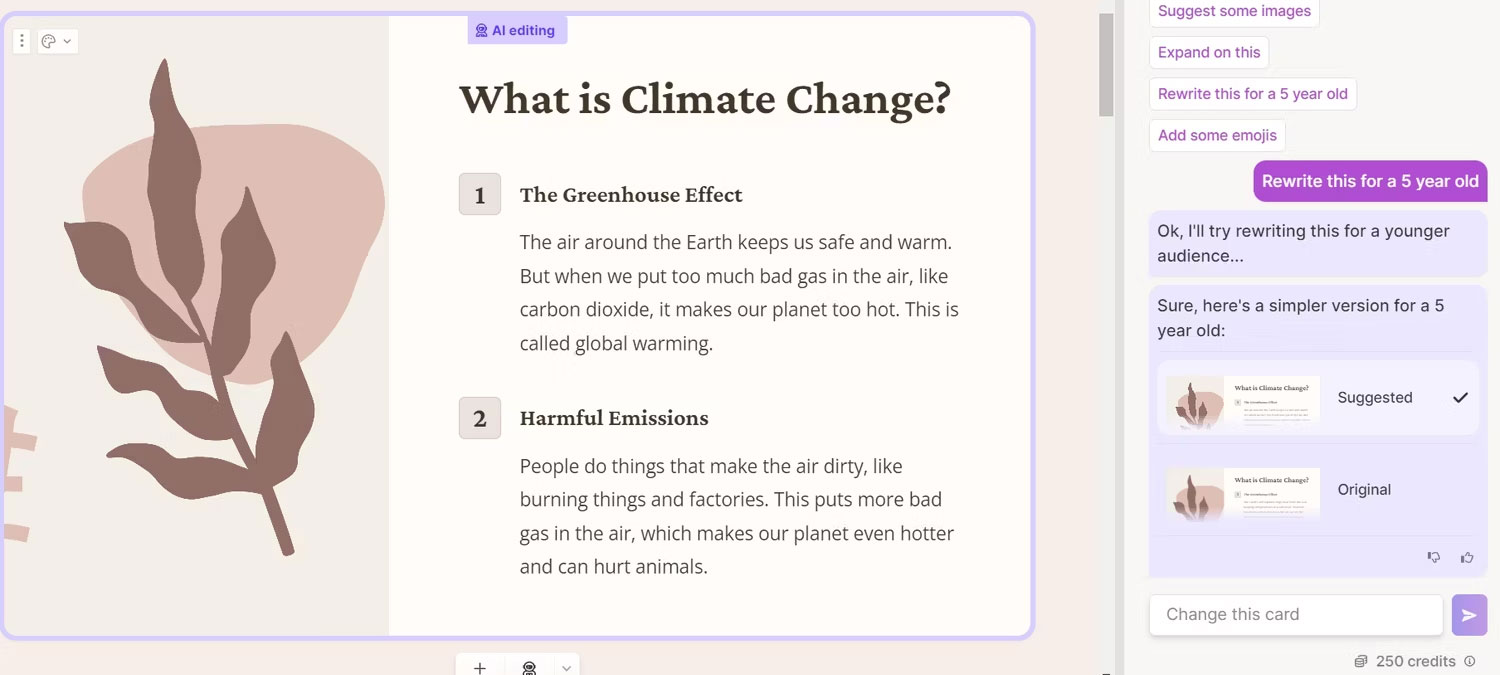This screenshot has width=1500, height=675.
Task: Give thumbs down to AI response
Action: 1434,558
